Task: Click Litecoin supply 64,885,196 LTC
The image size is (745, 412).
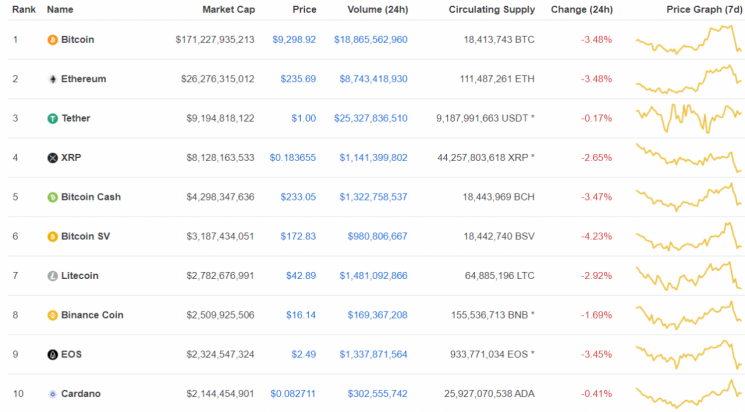Action: [500, 276]
